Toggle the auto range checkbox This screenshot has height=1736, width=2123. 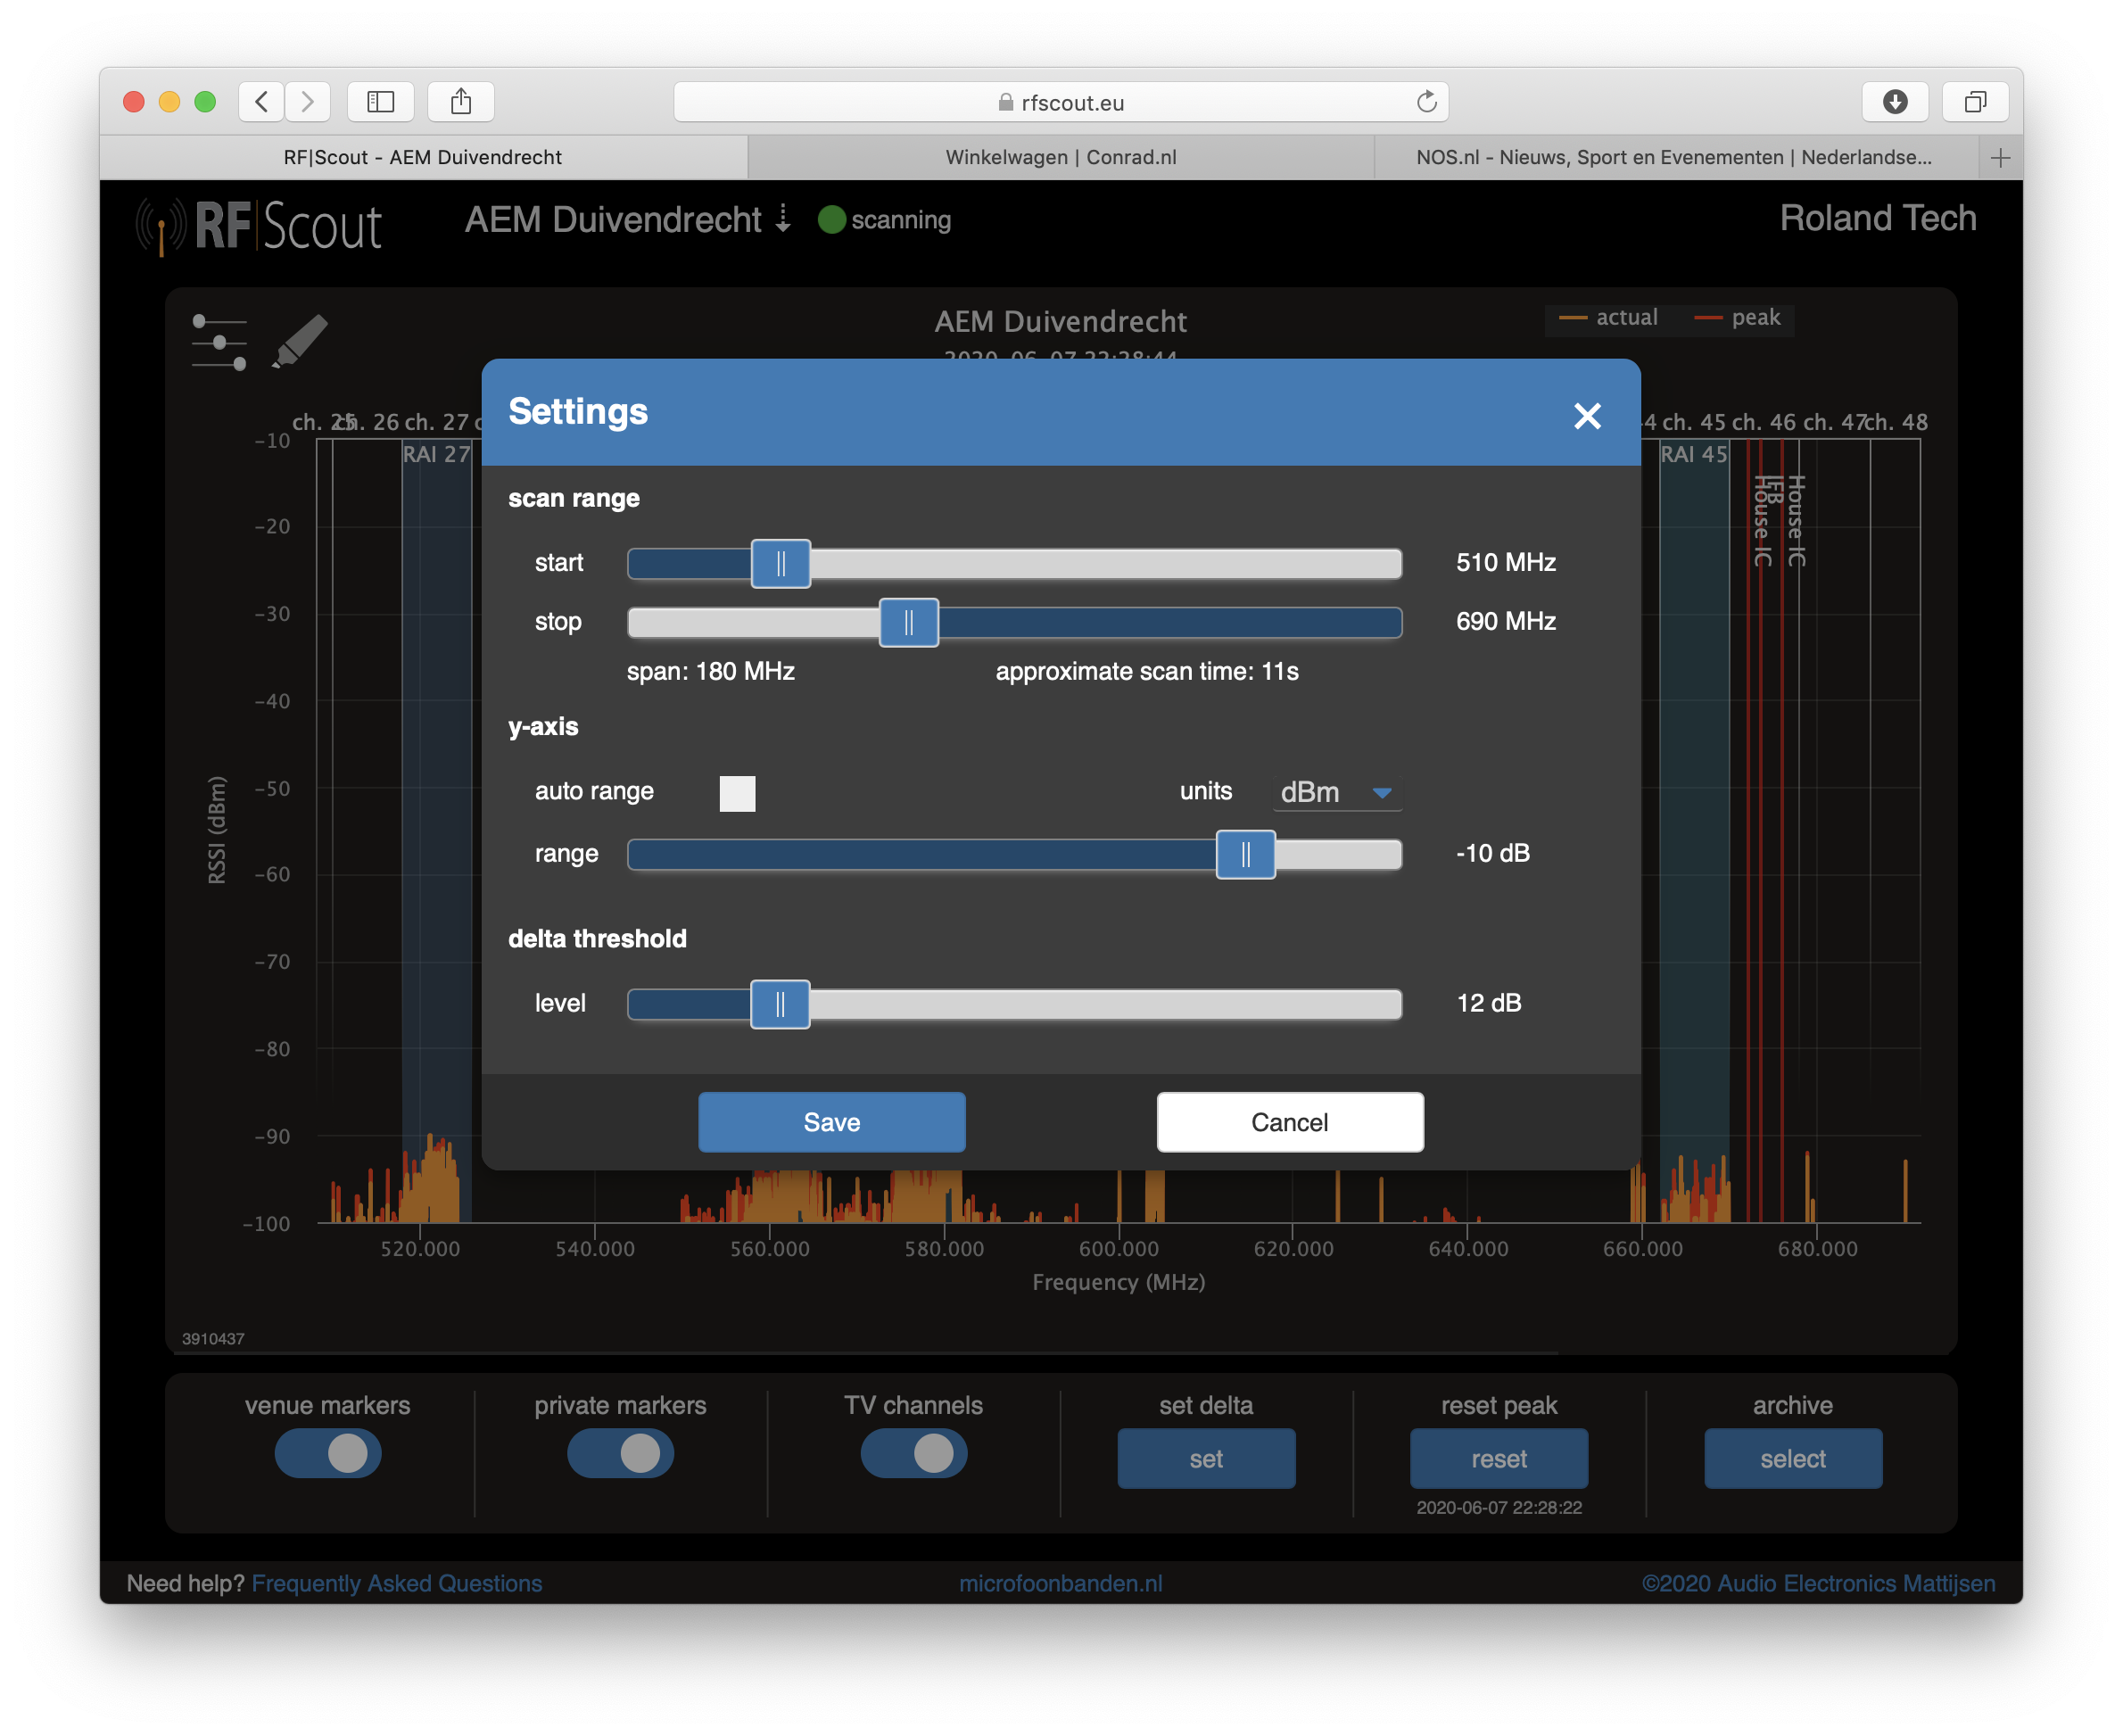737,793
